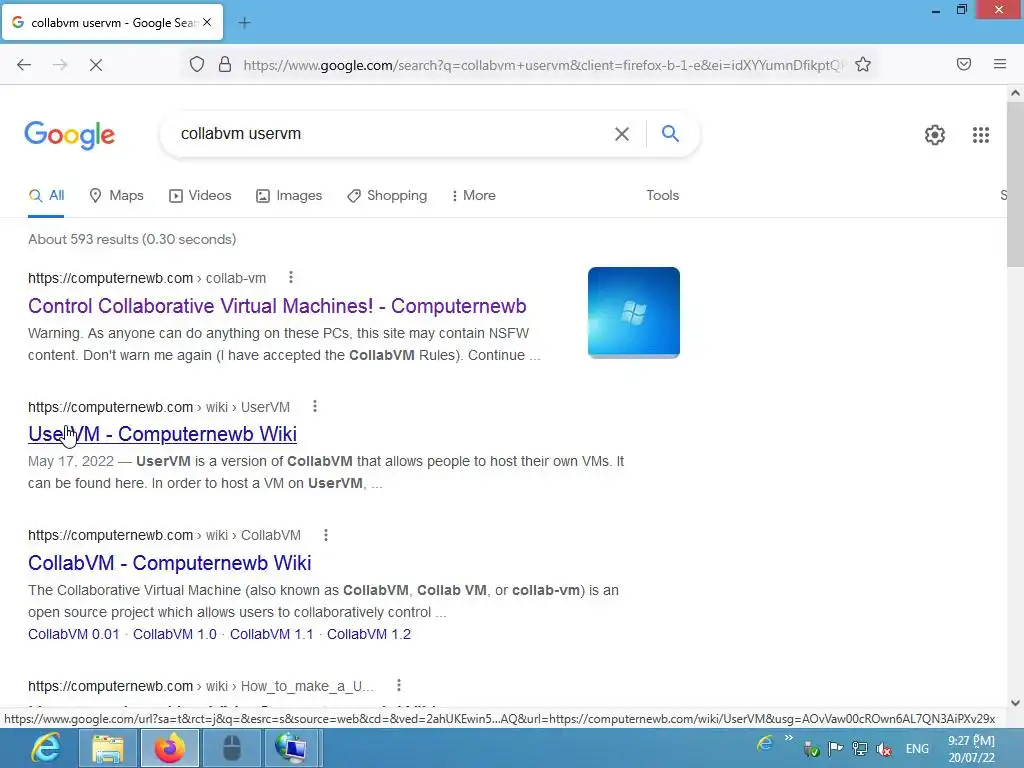Click into the Google search field

click(x=392, y=134)
